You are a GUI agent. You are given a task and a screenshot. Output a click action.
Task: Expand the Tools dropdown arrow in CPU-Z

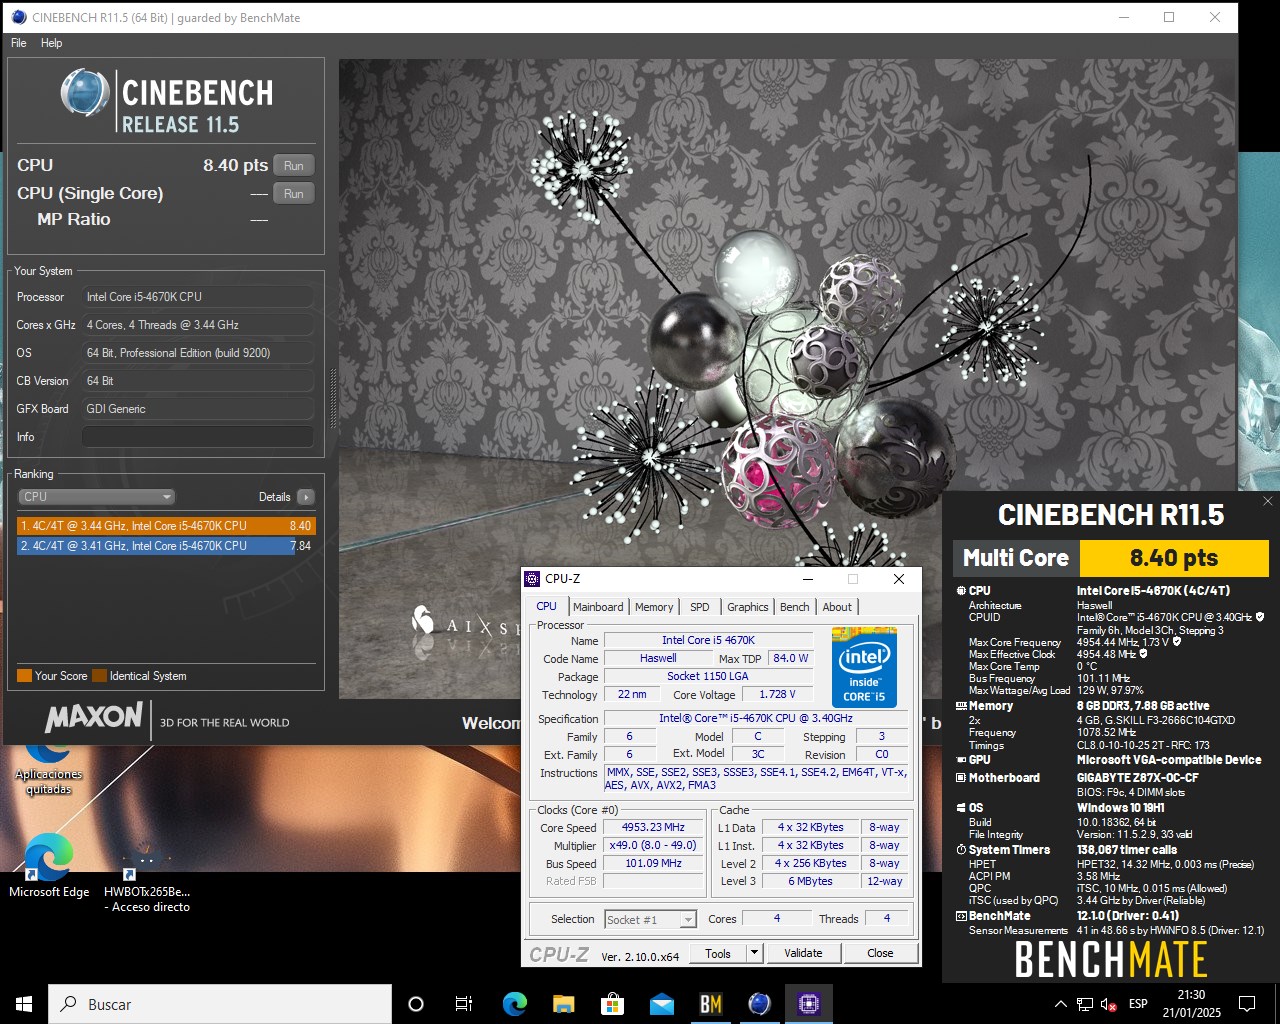click(755, 953)
